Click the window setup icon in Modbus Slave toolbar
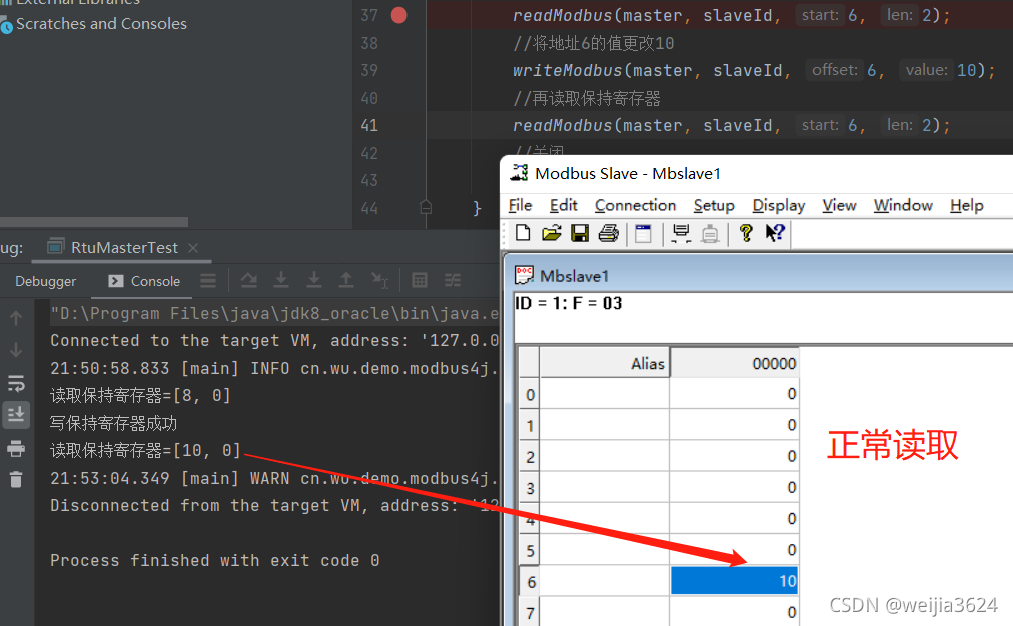 point(643,233)
